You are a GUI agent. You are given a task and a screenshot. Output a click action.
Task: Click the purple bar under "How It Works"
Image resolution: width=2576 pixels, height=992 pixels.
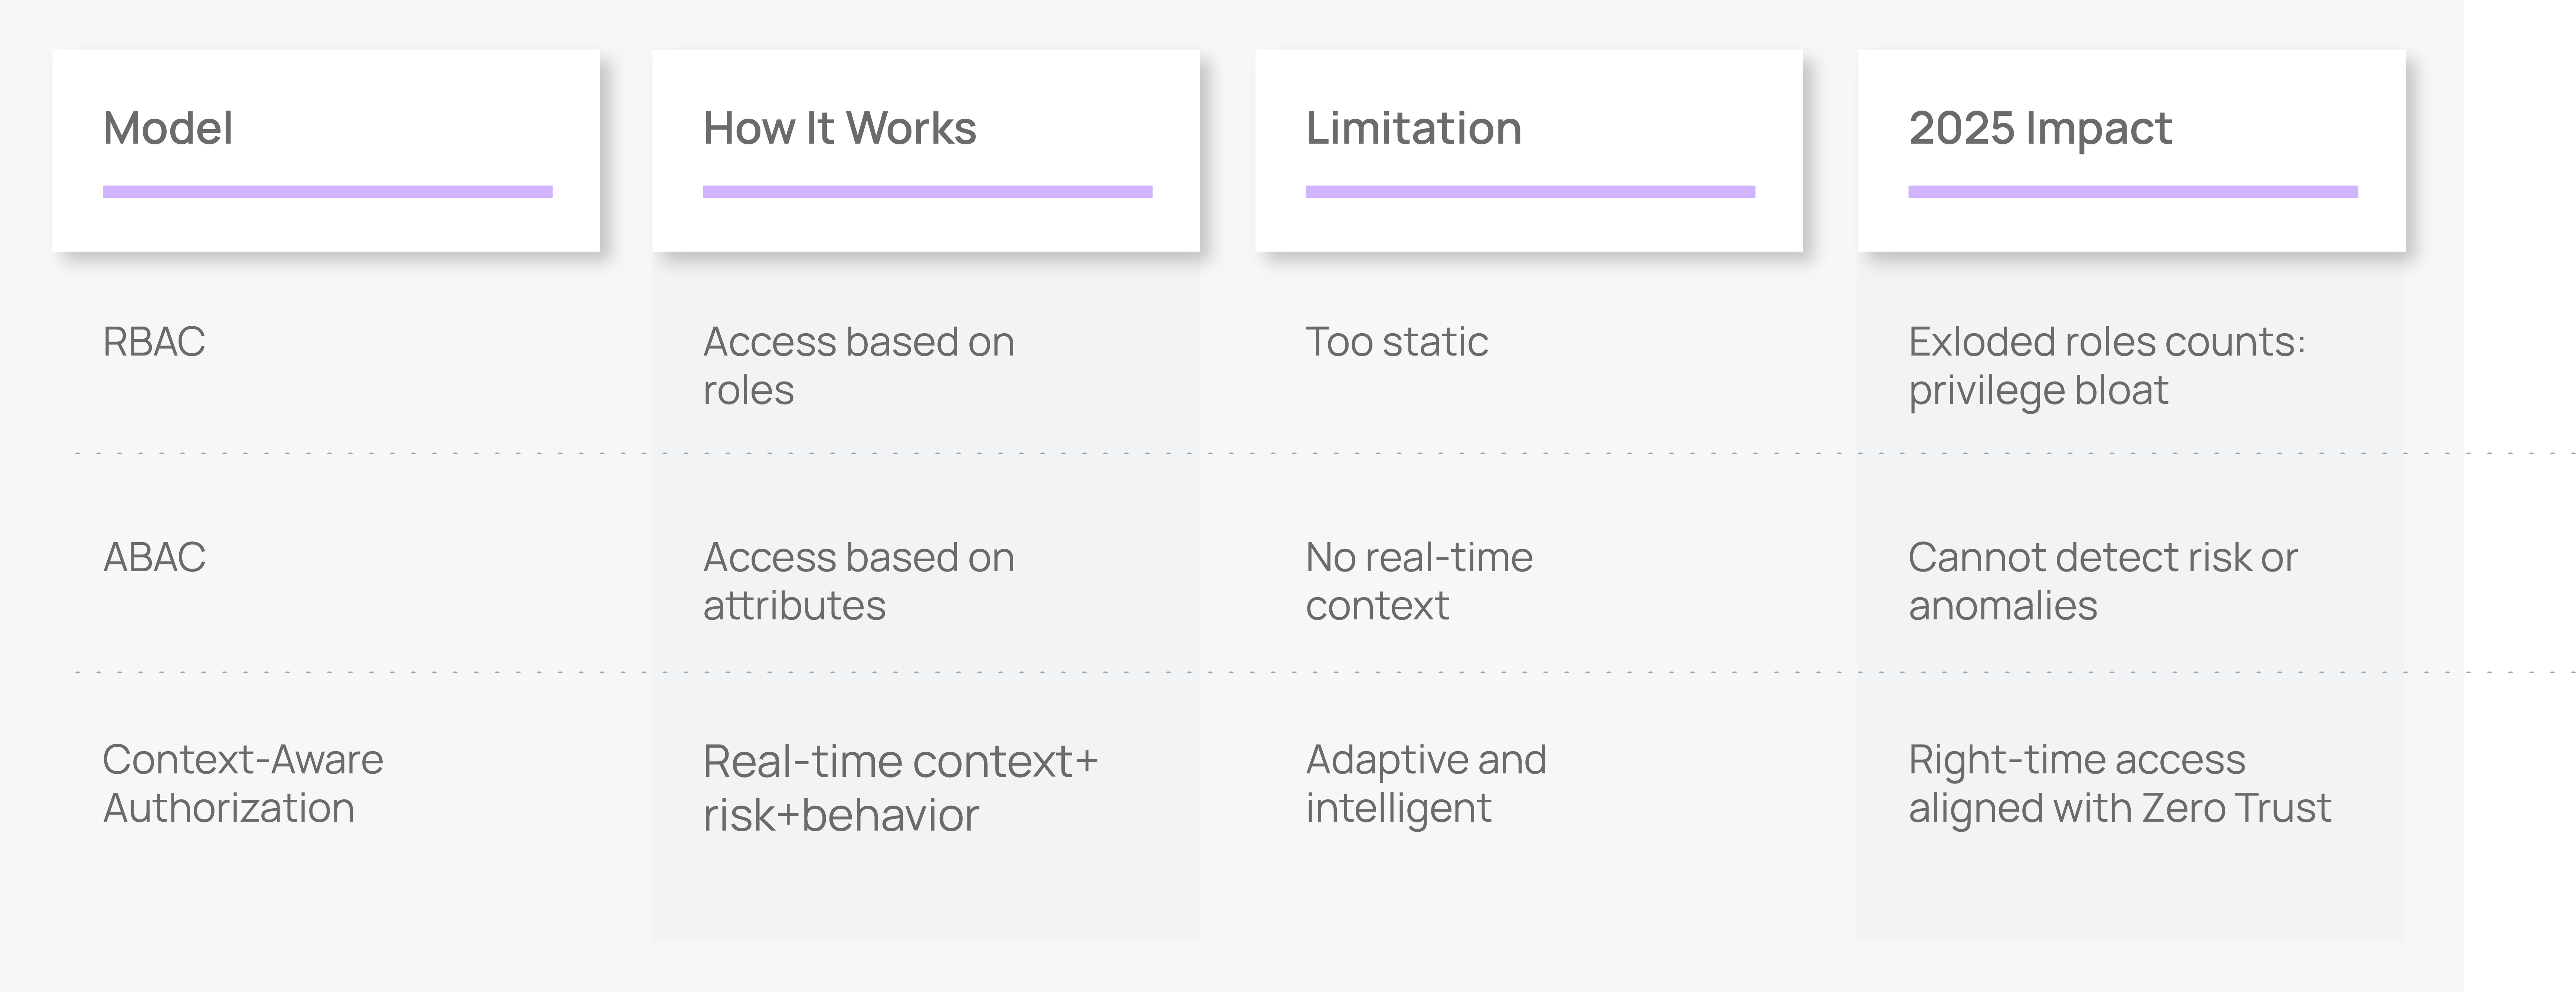[927, 191]
